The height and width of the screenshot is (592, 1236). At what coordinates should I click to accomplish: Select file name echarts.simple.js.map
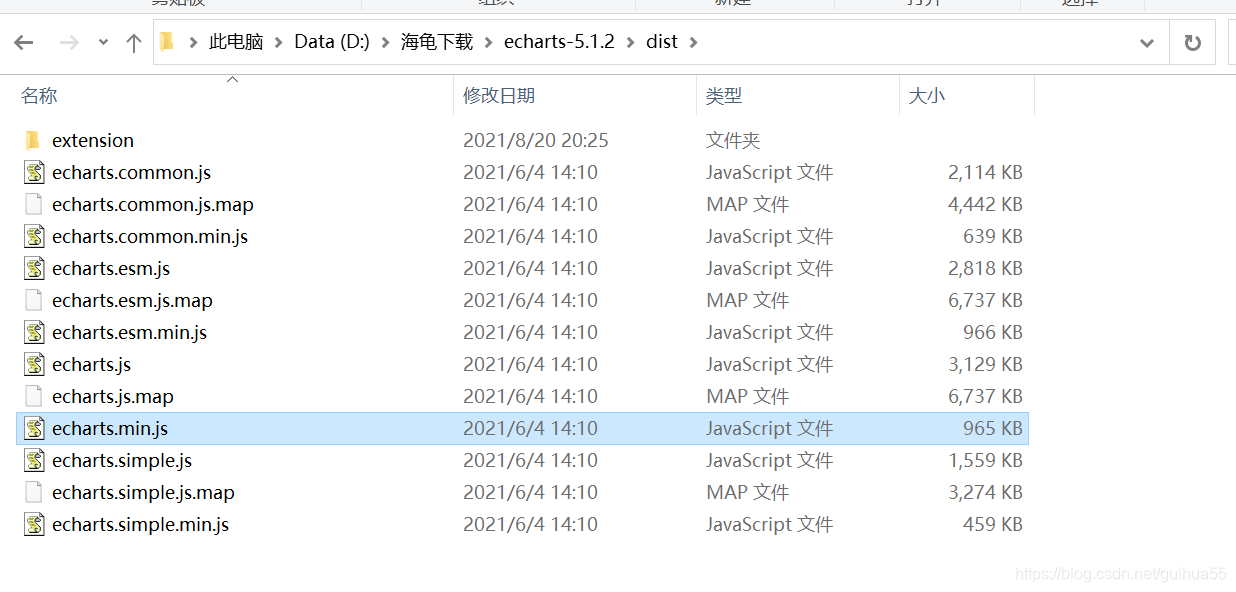point(144,493)
